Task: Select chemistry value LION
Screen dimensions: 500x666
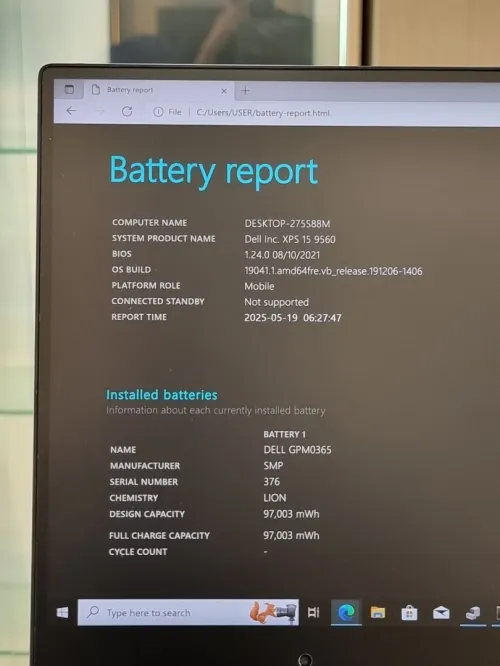Action: (x=275, y=497)
